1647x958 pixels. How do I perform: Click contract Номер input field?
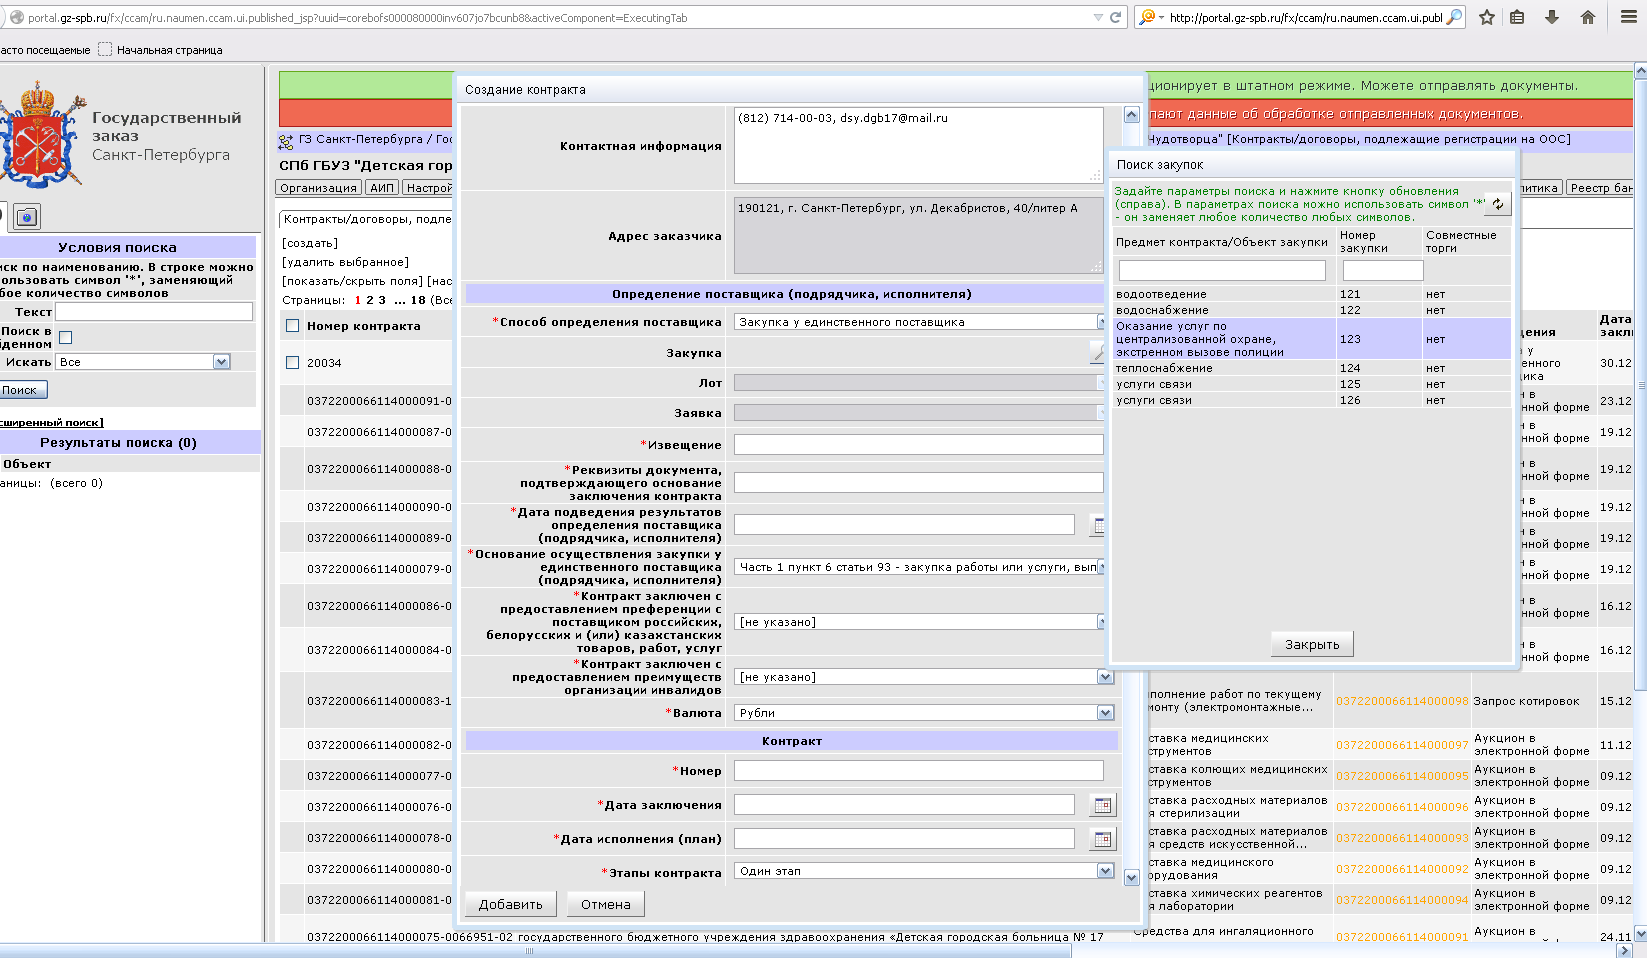click(919, 770)
